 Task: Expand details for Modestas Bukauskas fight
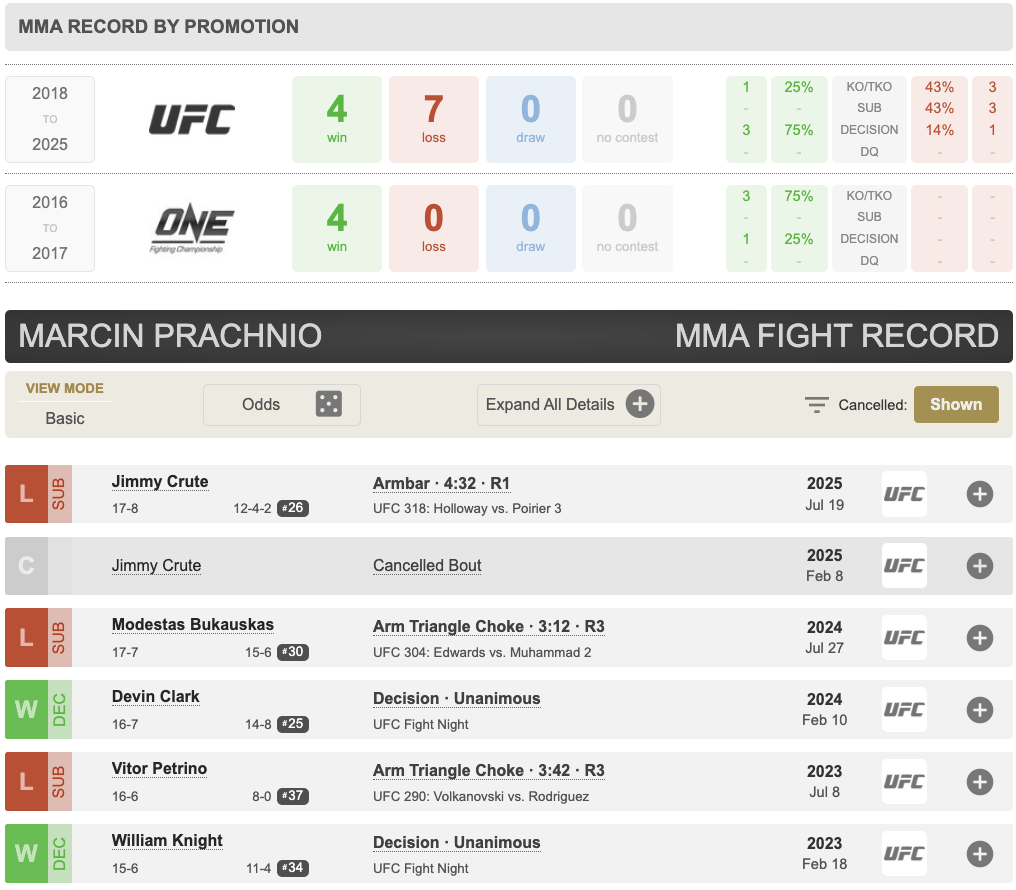coord(979,638)
